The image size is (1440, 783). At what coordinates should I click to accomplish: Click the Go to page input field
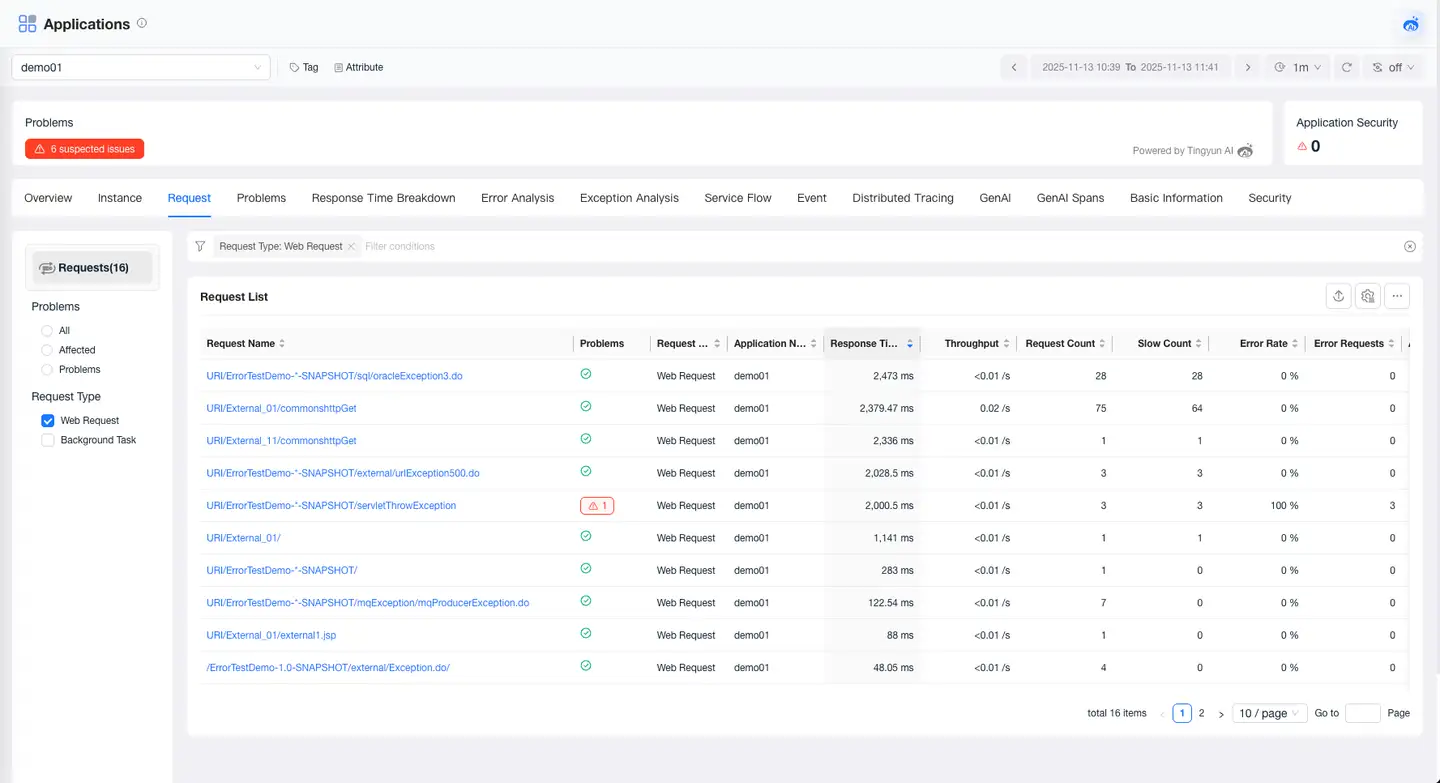click(1362, 713)
